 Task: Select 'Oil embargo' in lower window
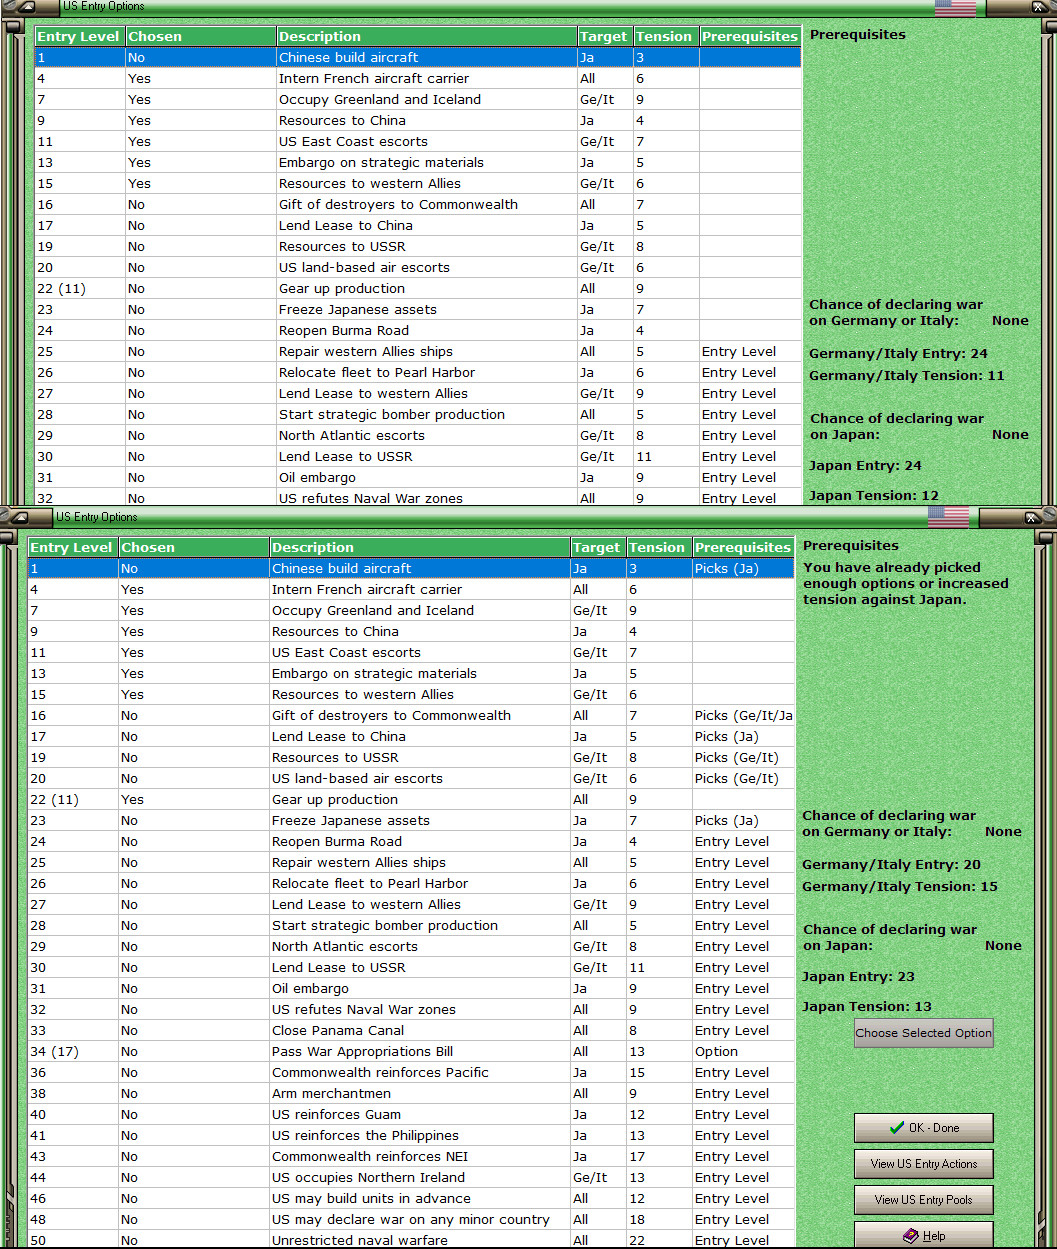411,988
